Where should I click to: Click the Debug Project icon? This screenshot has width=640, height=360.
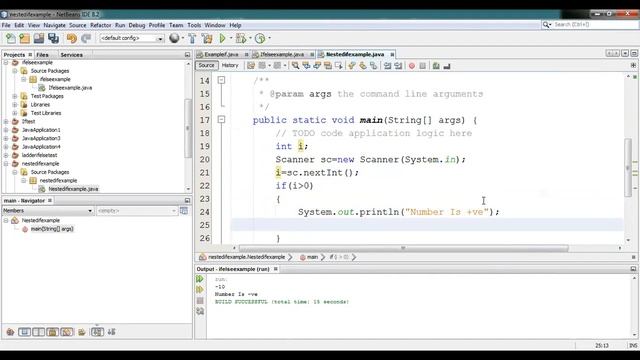(x=241, y=38)
